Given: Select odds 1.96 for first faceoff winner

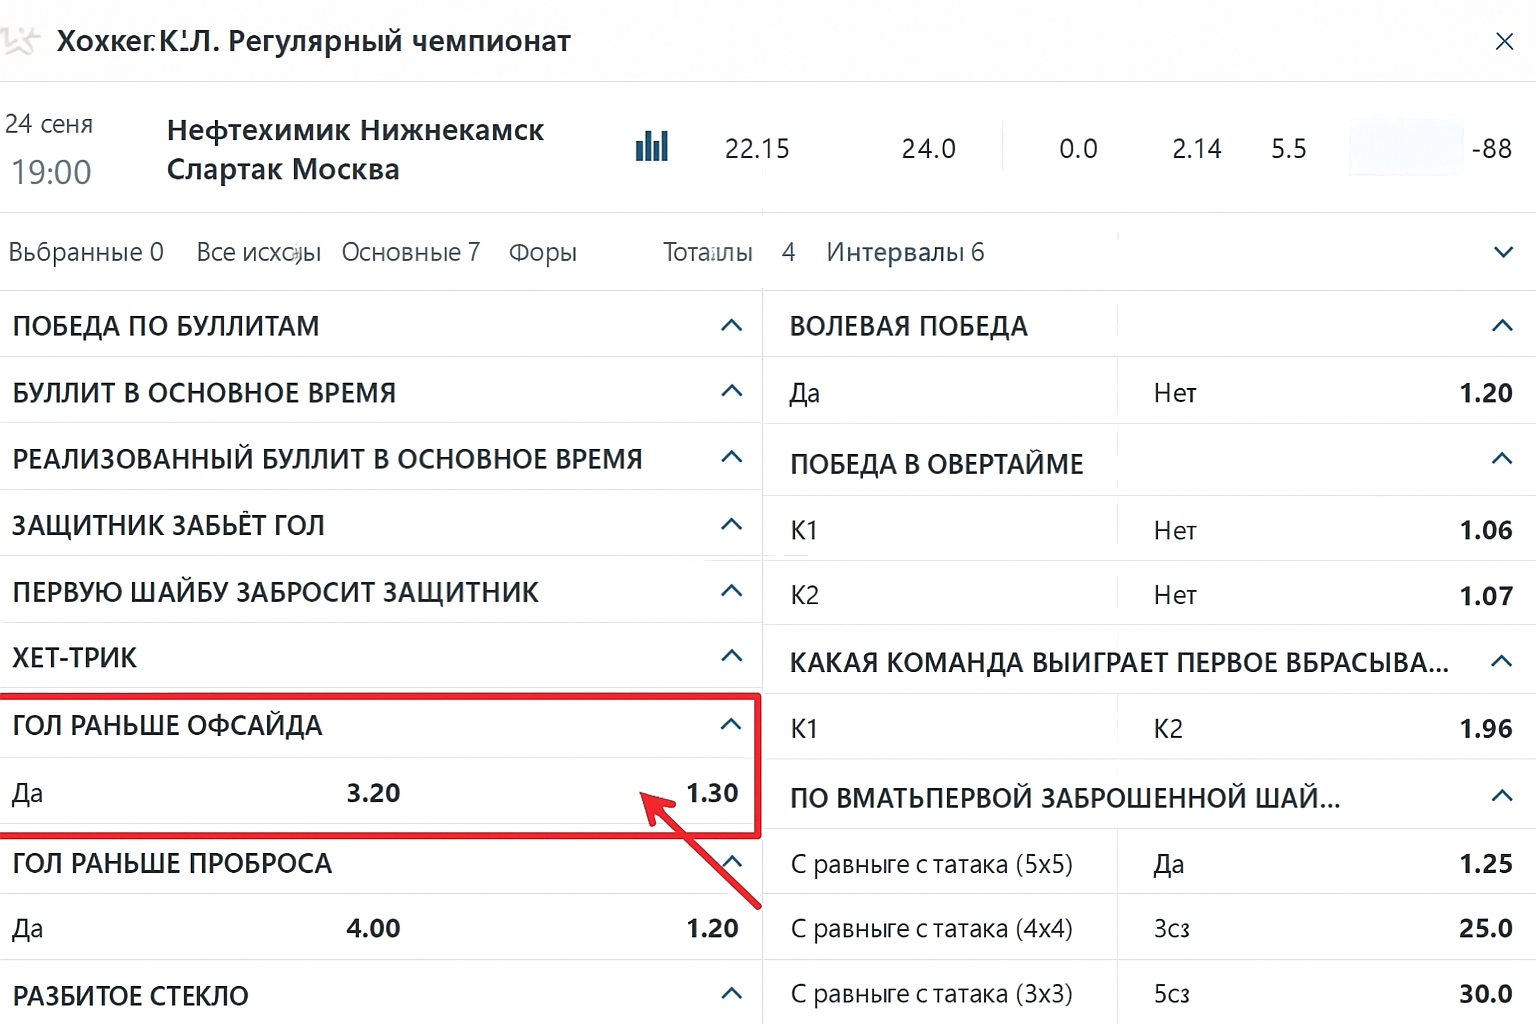Looking at the screenshot, I should coord(1485,728).
